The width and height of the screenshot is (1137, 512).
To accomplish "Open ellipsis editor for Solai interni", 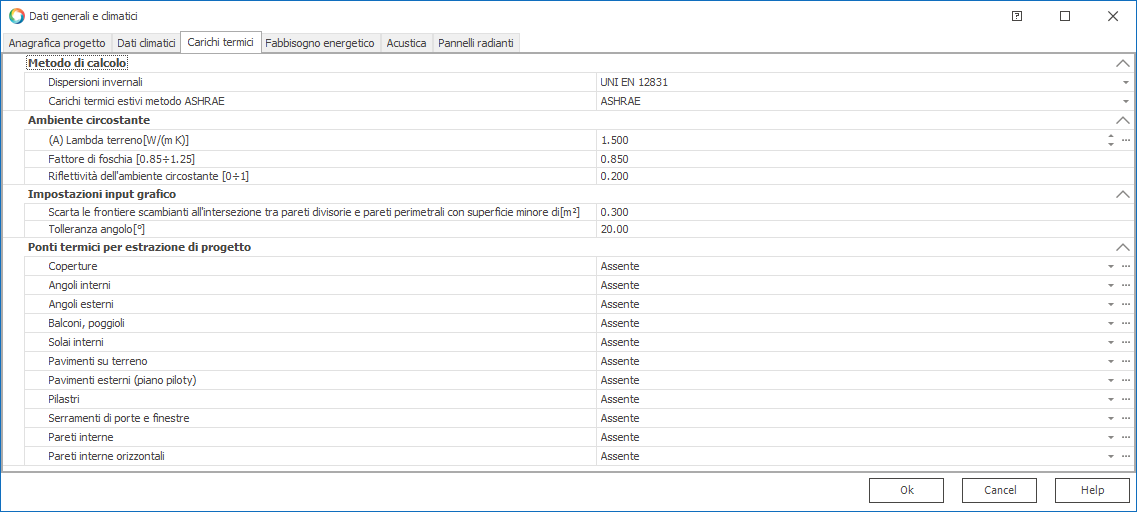I will tap(1125, 343).
